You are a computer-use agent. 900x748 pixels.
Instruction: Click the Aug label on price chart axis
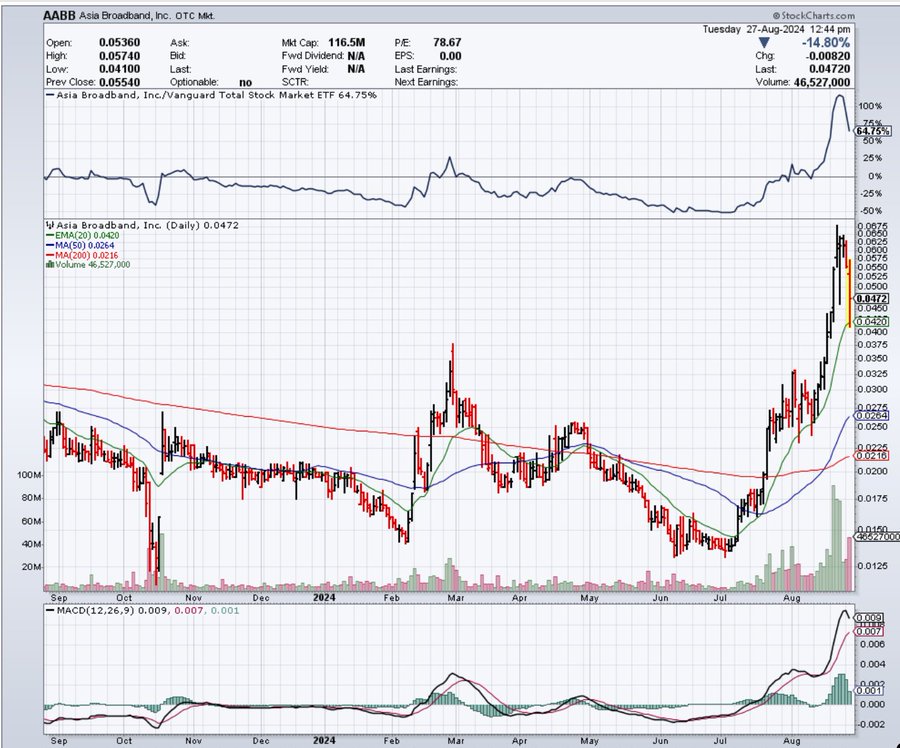(792, 598)
